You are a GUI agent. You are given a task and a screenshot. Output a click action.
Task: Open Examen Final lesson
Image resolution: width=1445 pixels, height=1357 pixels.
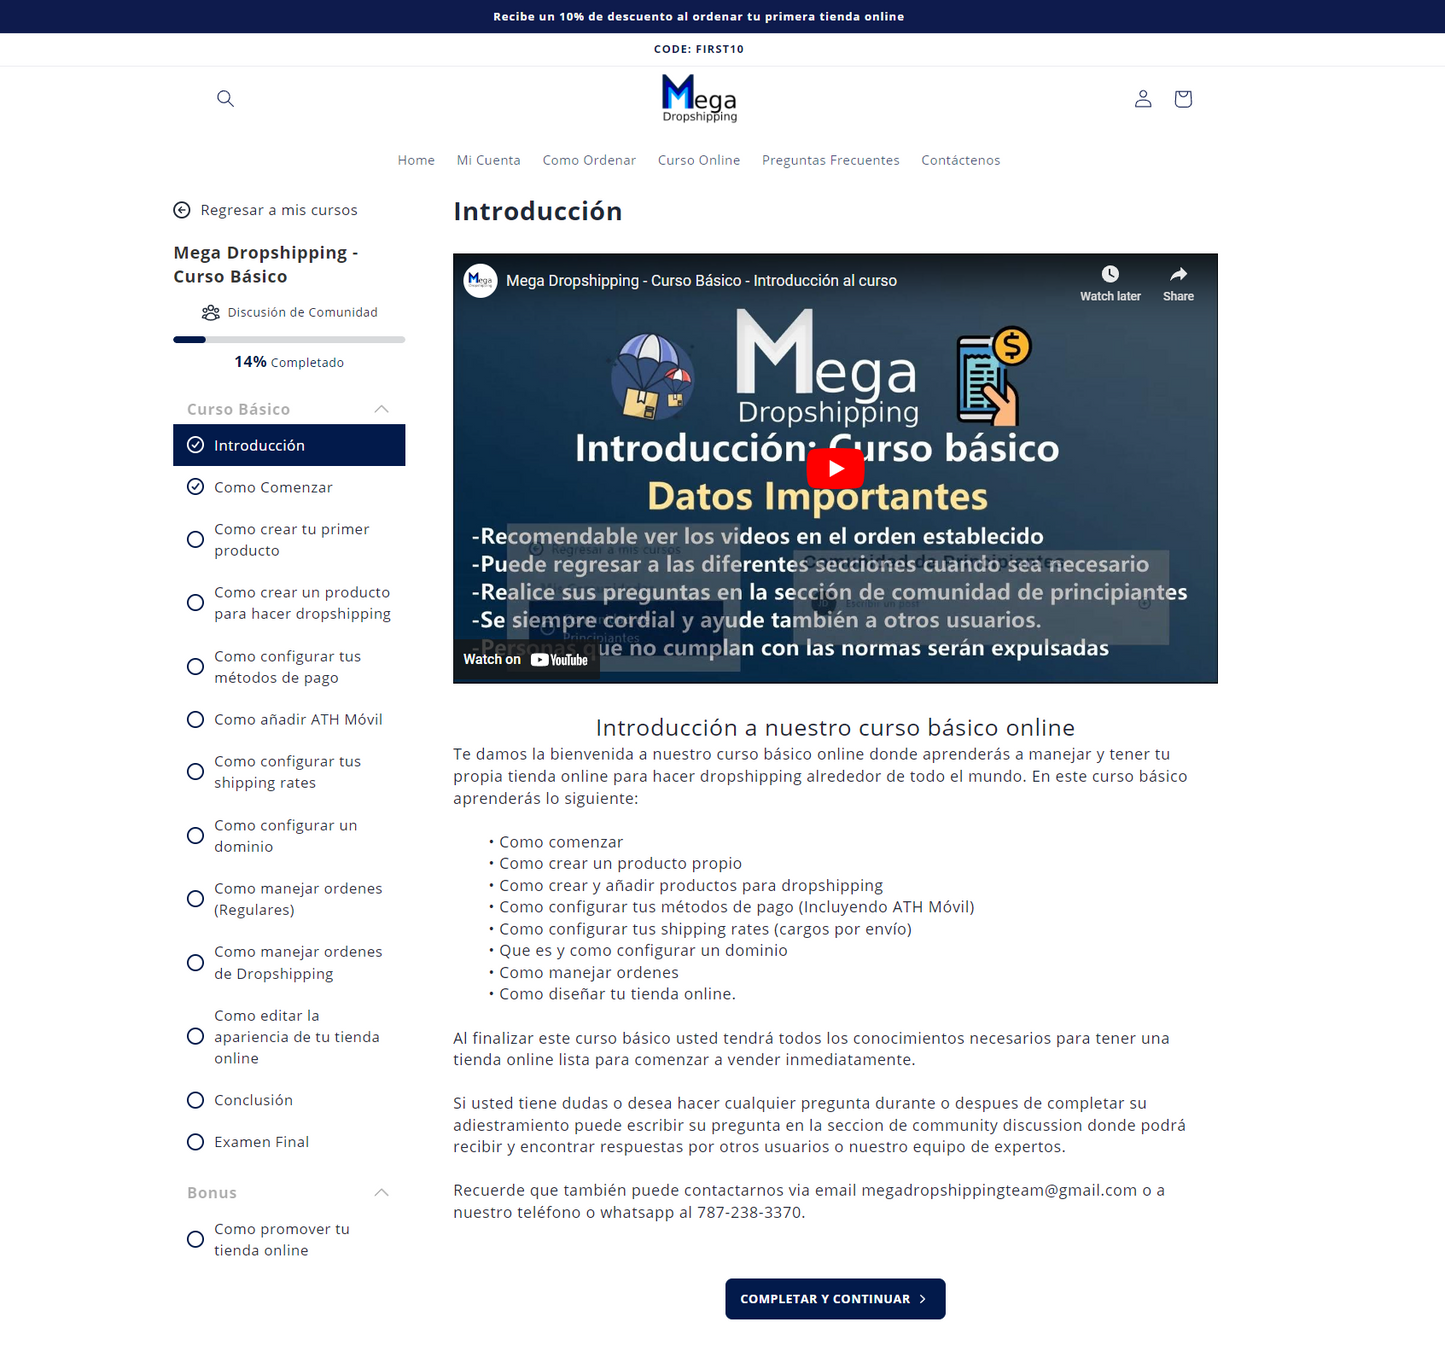point(261,1142)
